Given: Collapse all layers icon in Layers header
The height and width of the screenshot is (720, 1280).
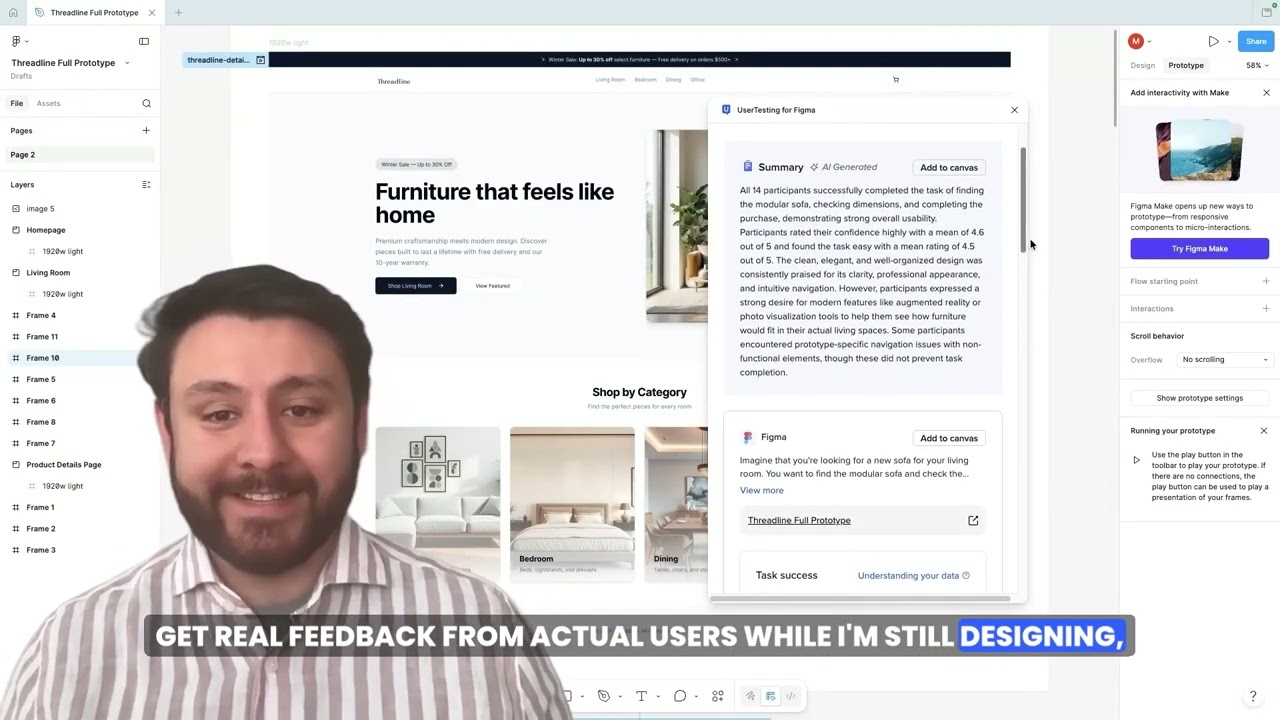Looking at the screenshot, I should coord(146,185).
